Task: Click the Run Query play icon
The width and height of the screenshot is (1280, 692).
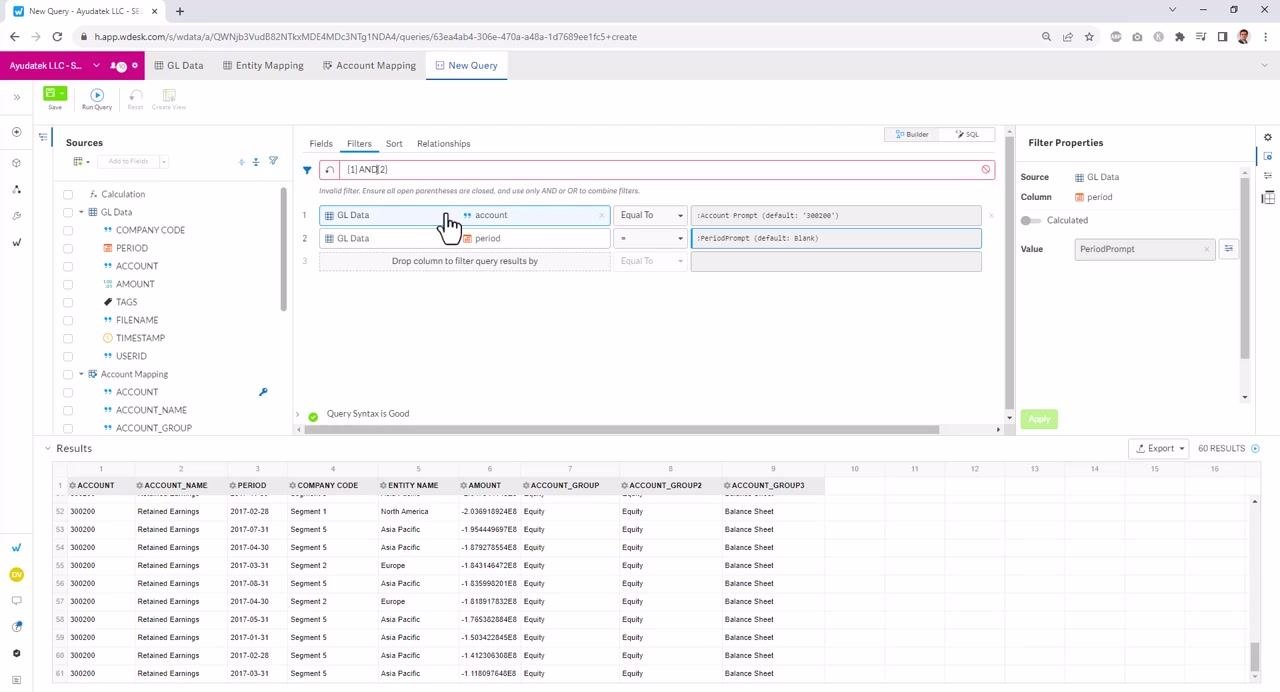Action: tap(97, 95)
